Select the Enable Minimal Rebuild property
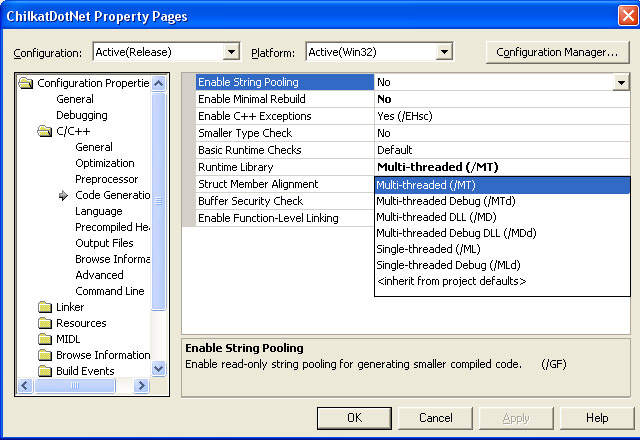This screenshot has height=440, width=640. [x=285, y=99]
